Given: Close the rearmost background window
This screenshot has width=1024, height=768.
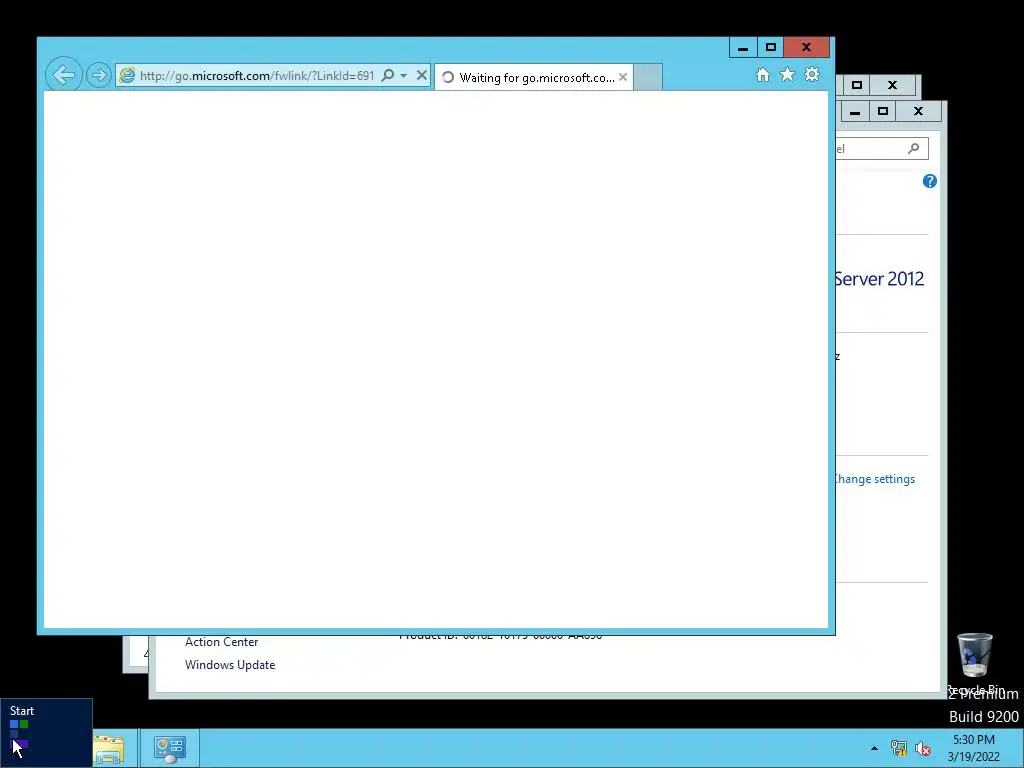Looking at the screenshot, I should [x=893, y=85].
